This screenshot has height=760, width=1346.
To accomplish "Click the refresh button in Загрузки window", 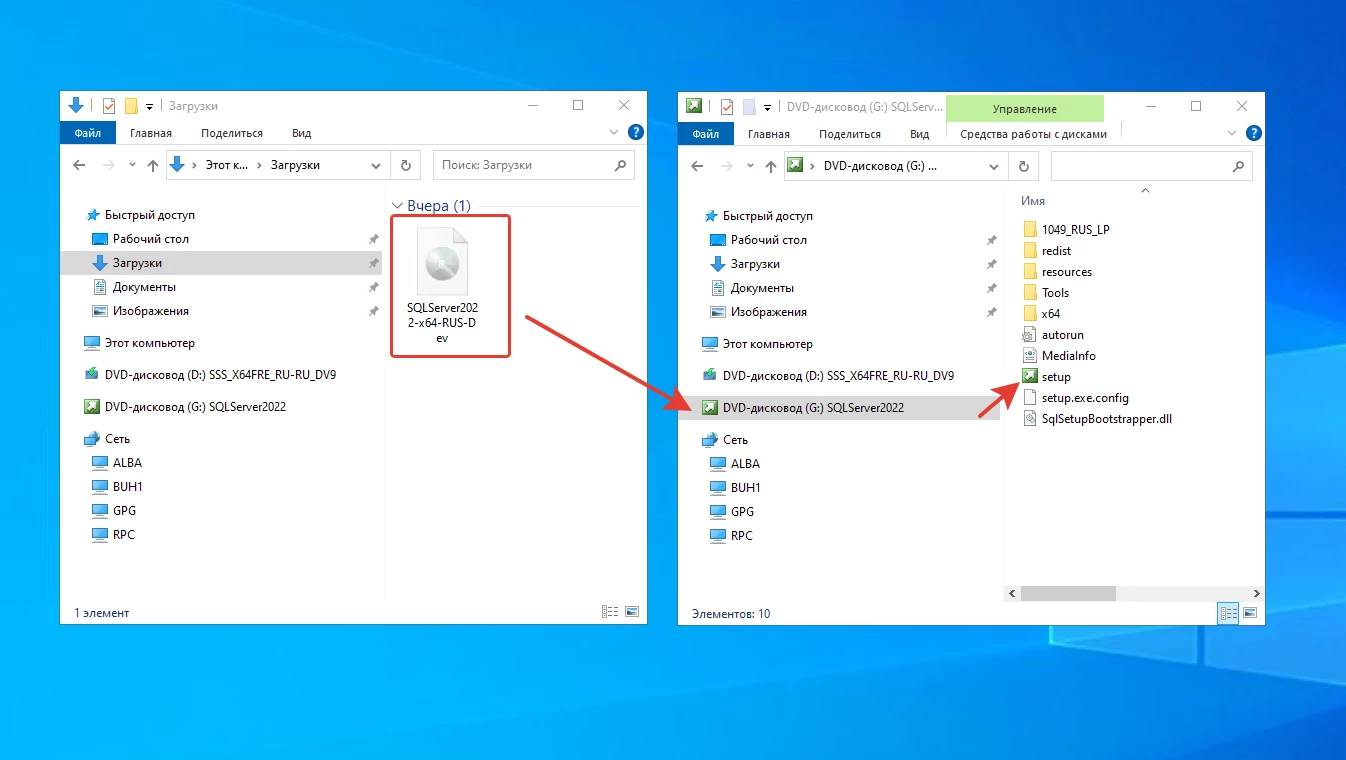I will pos(405,166).
